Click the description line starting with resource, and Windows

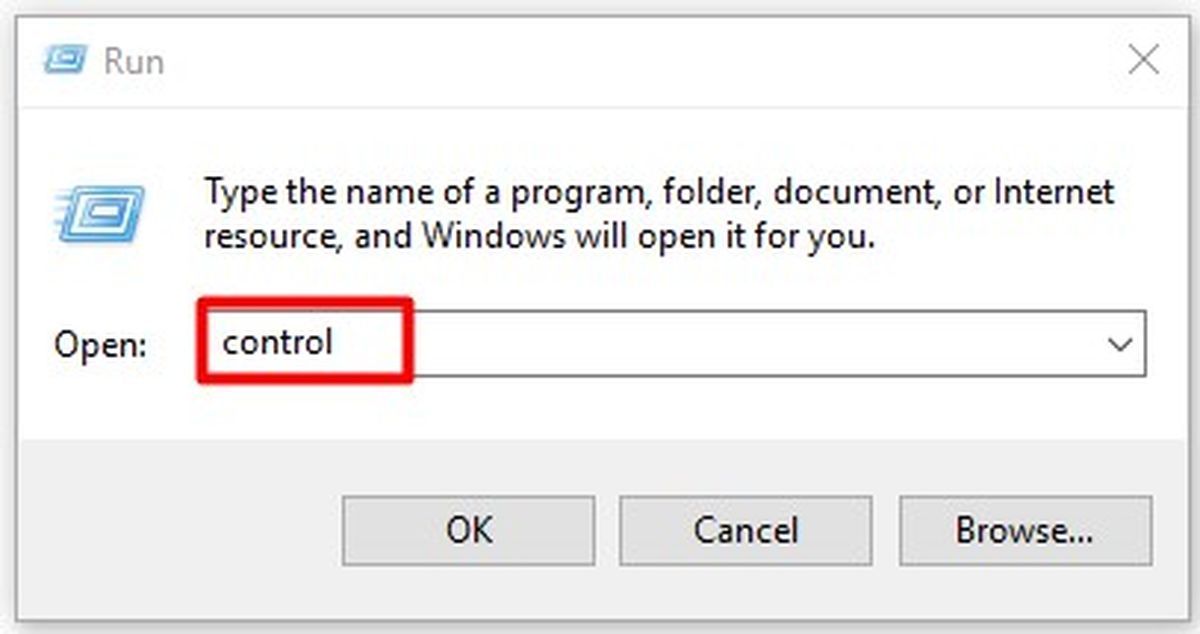540,238
